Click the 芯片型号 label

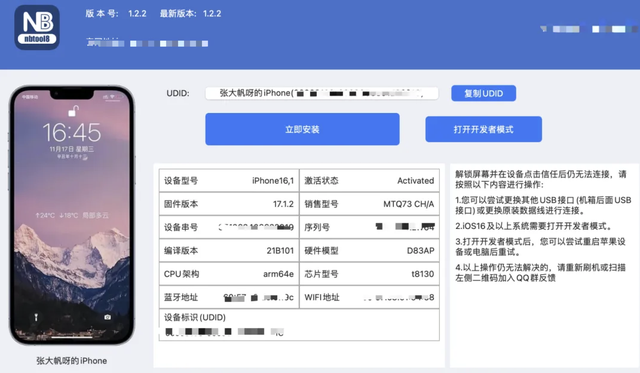pyautogui.click(x=321, y=274)
